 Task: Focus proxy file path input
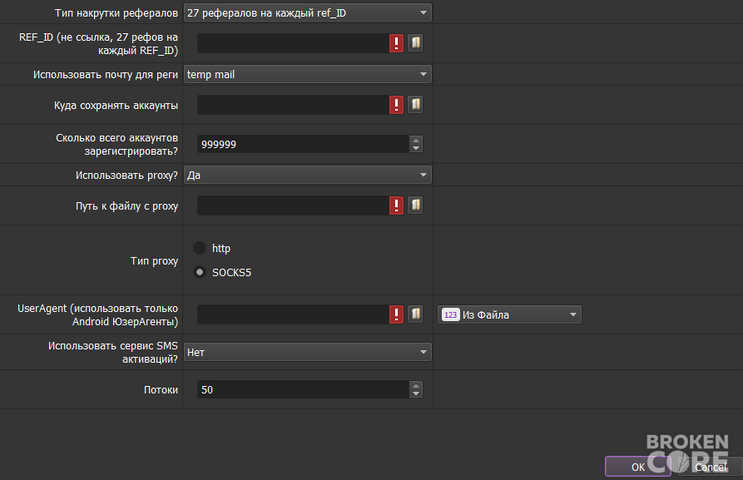(293, 206)
